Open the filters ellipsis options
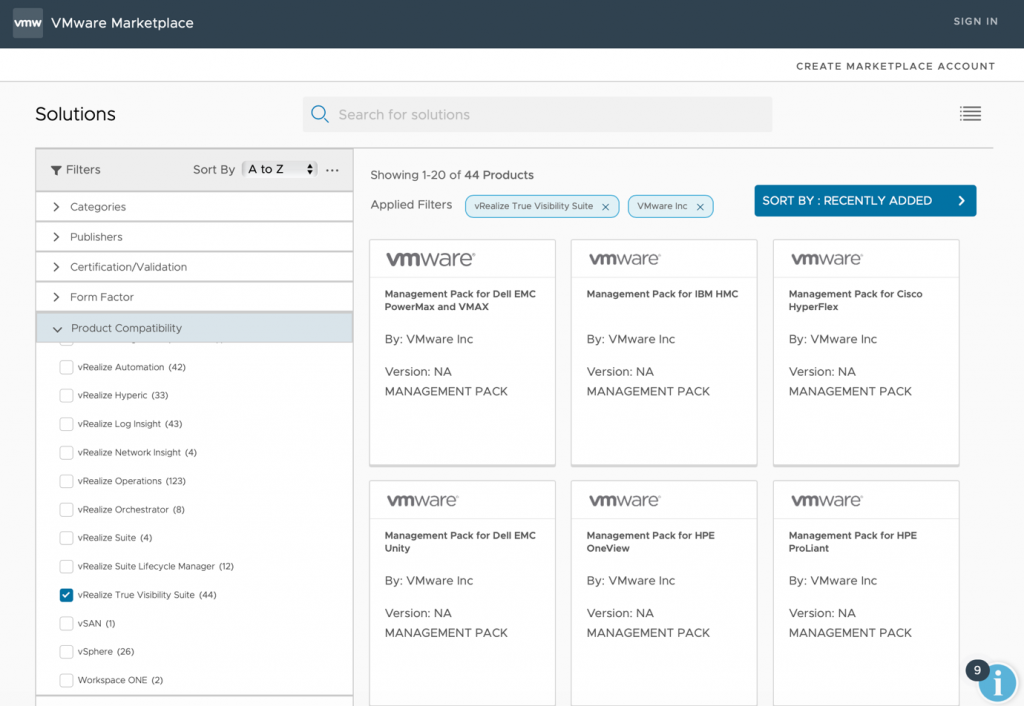Screen dimensions: 1024x706 (333, 170)
